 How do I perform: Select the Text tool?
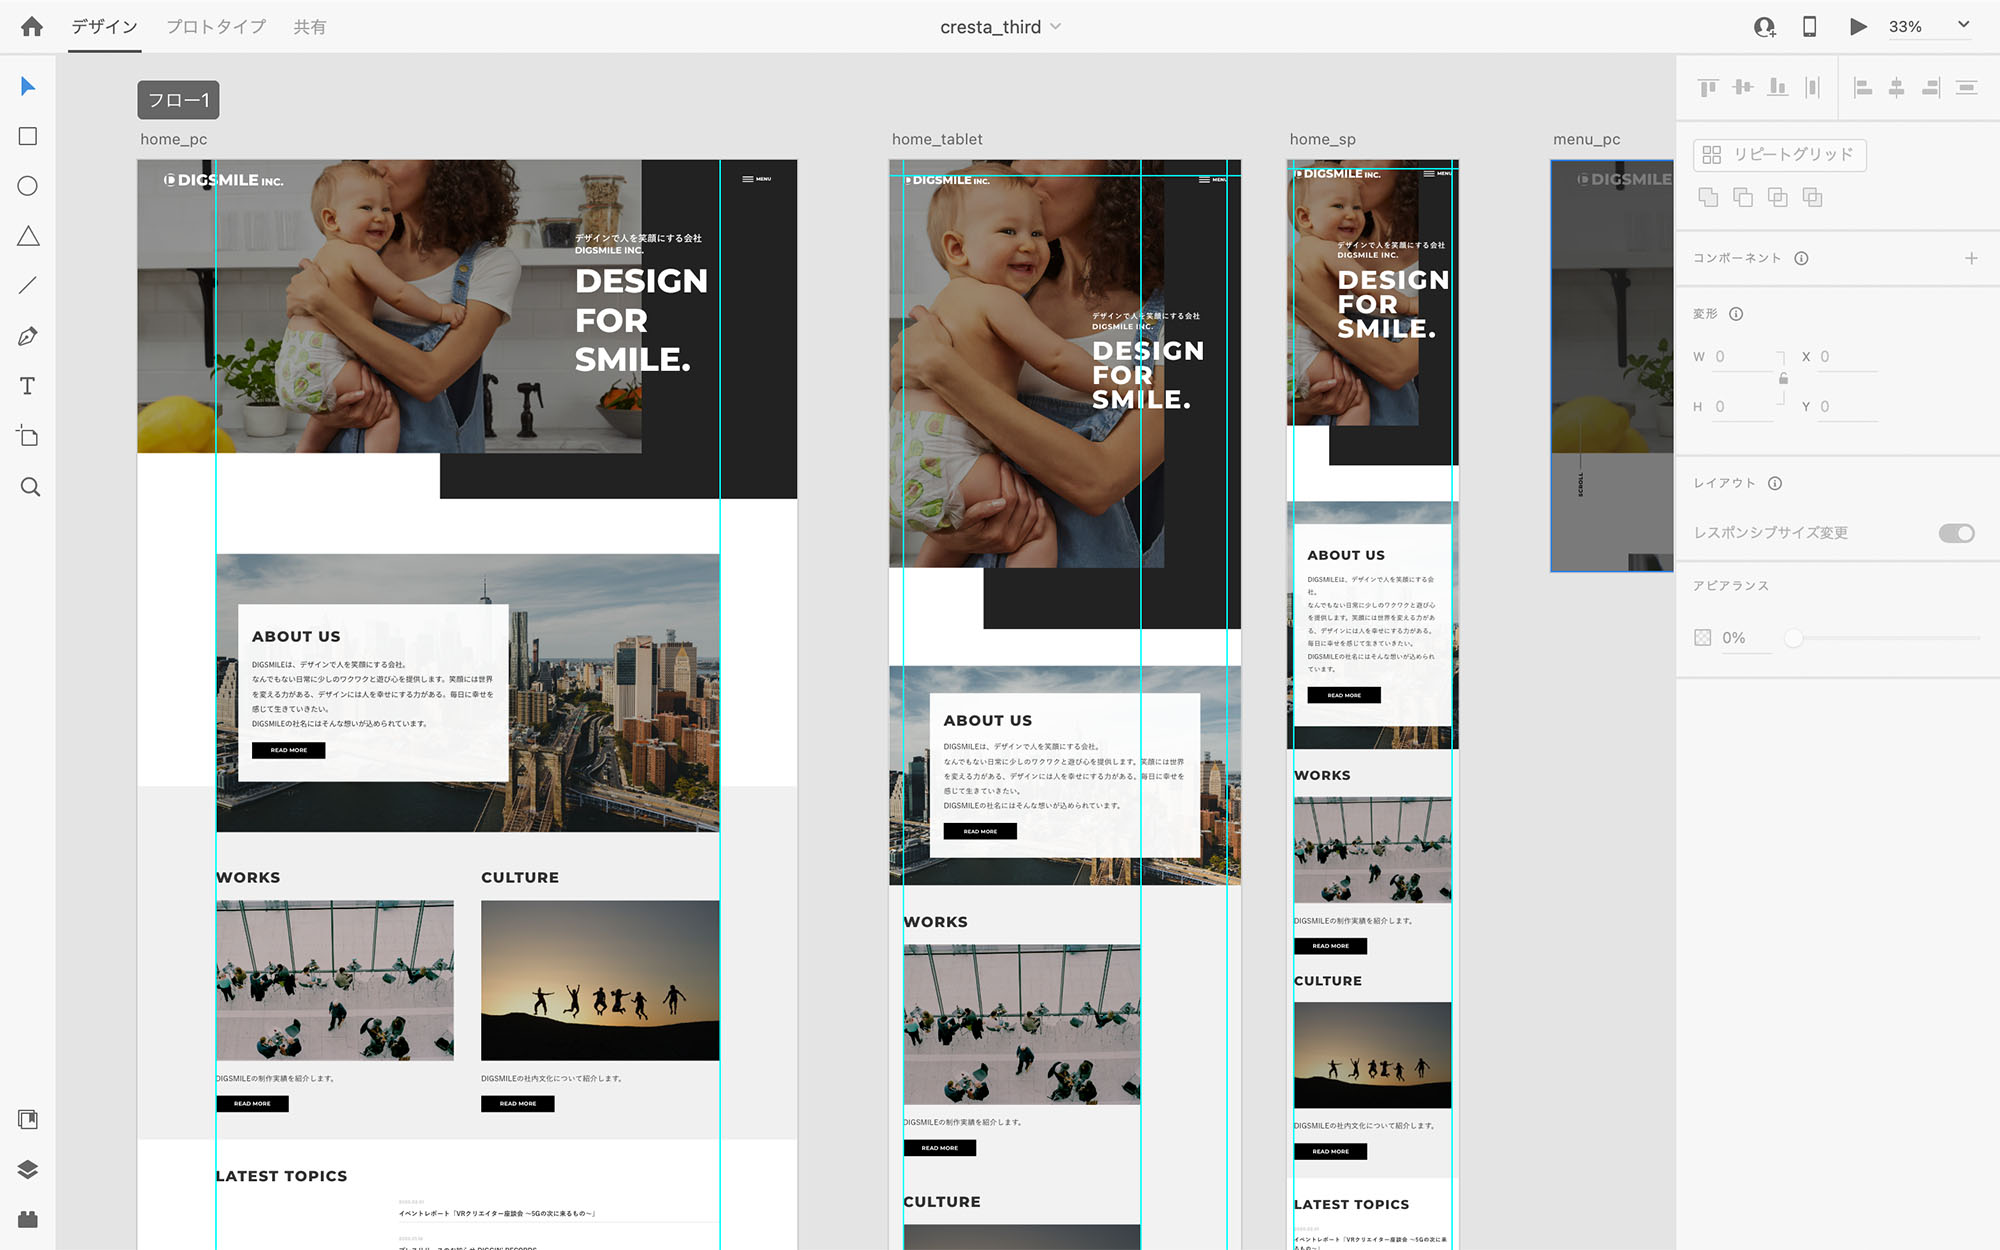tap(28, 386)
